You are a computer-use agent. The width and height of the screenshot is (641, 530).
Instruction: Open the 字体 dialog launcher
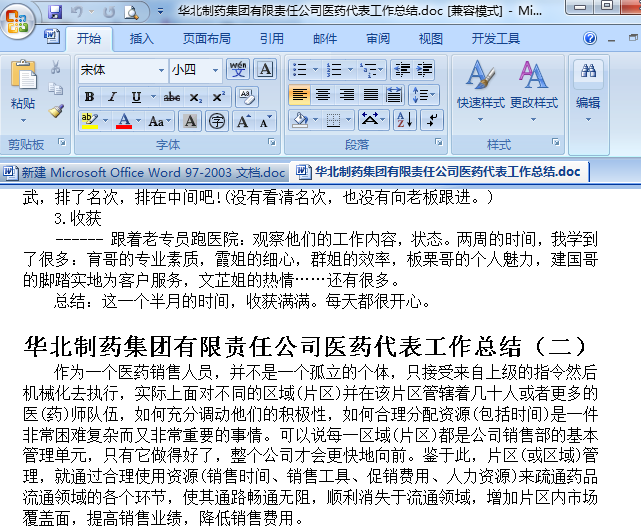click(271, 142)
